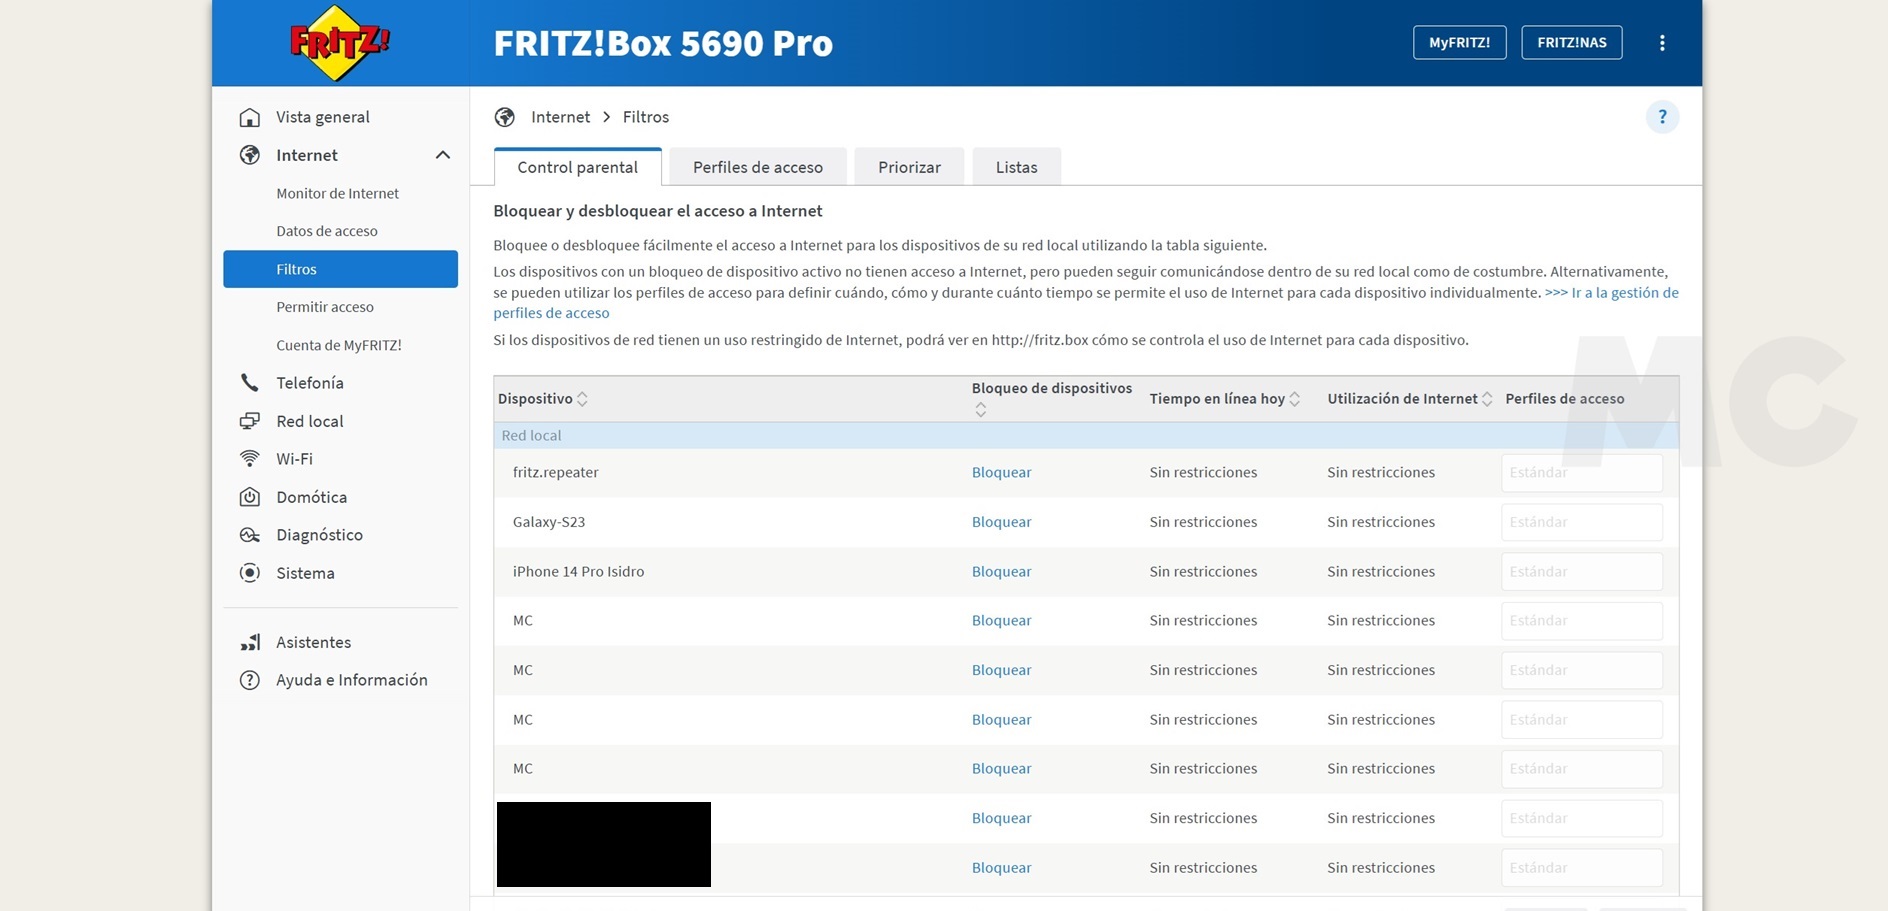Click the Diagnóstico icon in sidebar
Image resolution: width=1888 pixels, height=911 pixels.
tap(250, 535)
